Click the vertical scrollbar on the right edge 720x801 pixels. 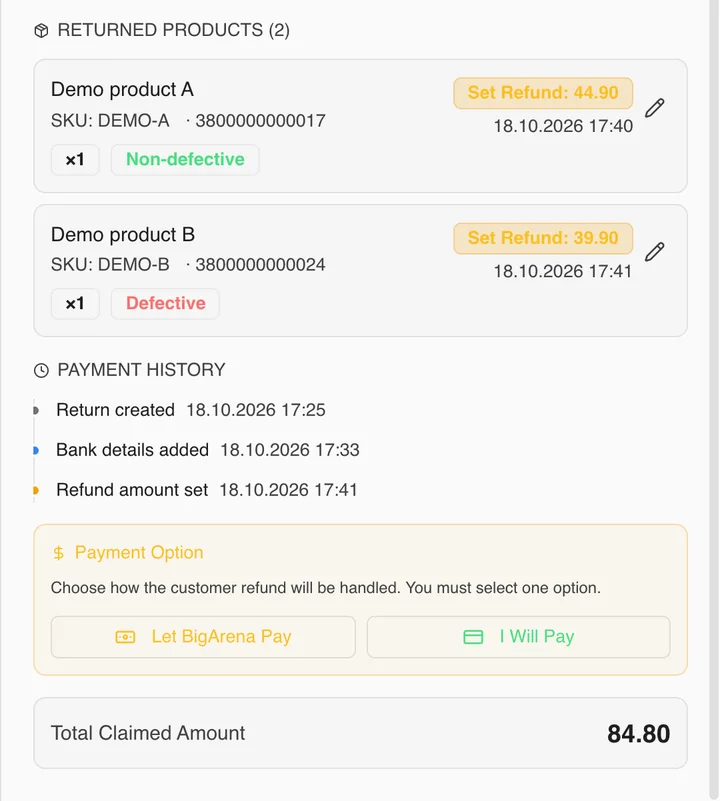coord(714,398)
